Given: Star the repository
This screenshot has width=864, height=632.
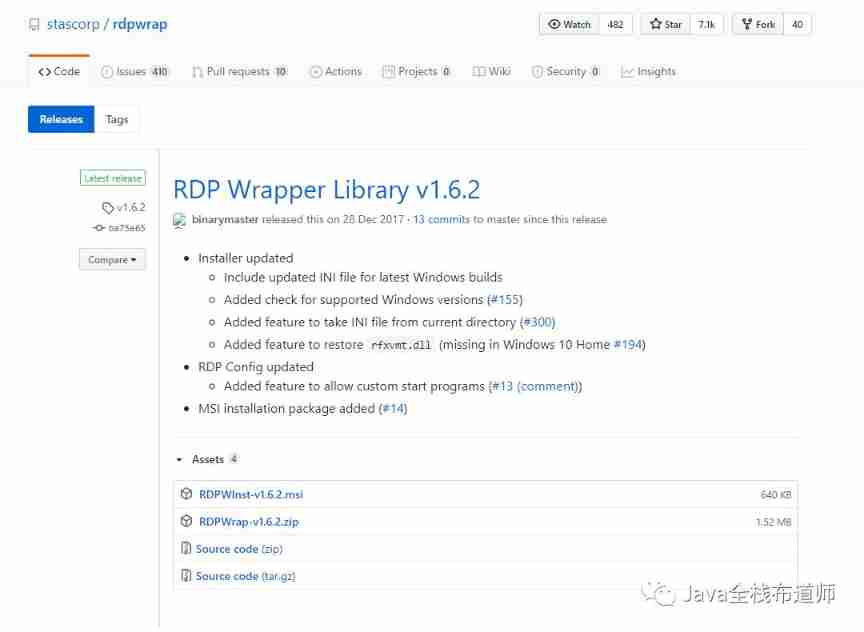Looking at the screenshot, I should (666, 24).
